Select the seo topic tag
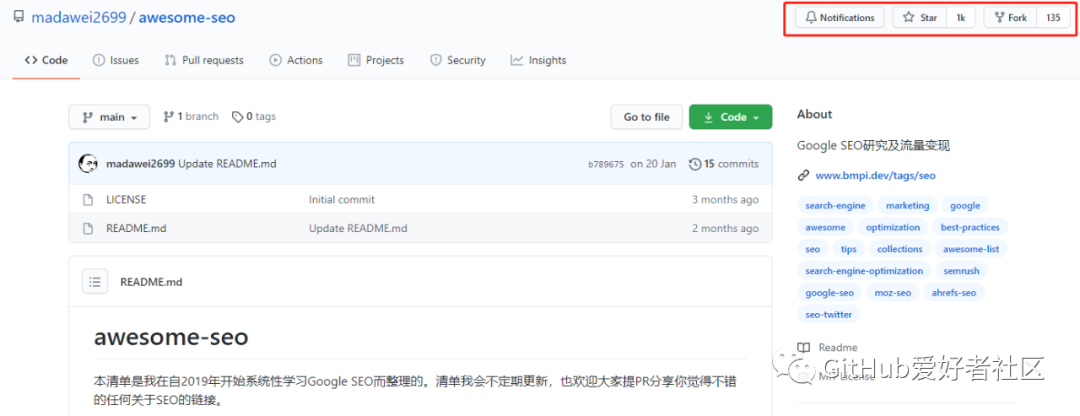 pyautogui.click(x=813, y=249)
